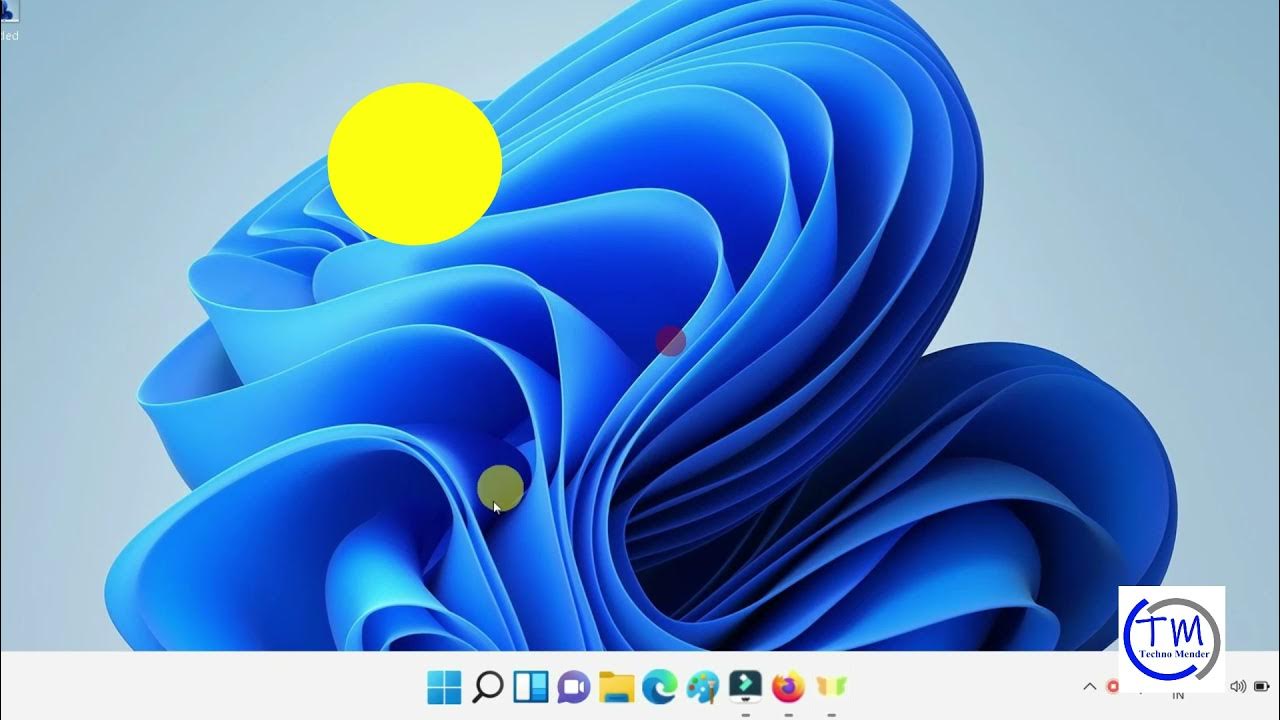Open the Widgets panel icon
This screenshot has width=1280, height=720.
pos(531,687)
